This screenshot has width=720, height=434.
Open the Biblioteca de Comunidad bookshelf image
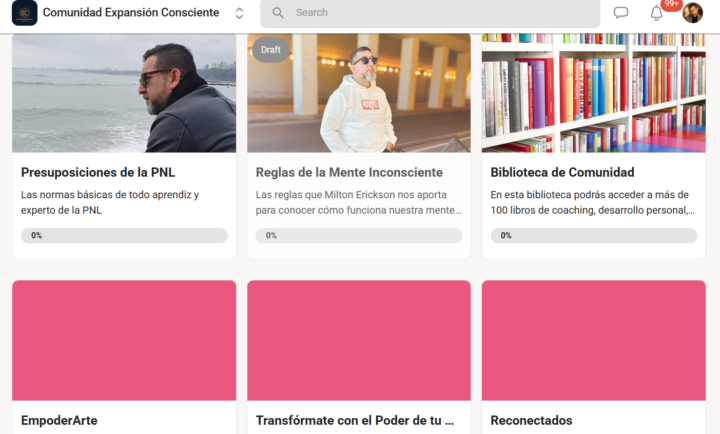coord(593,93)
